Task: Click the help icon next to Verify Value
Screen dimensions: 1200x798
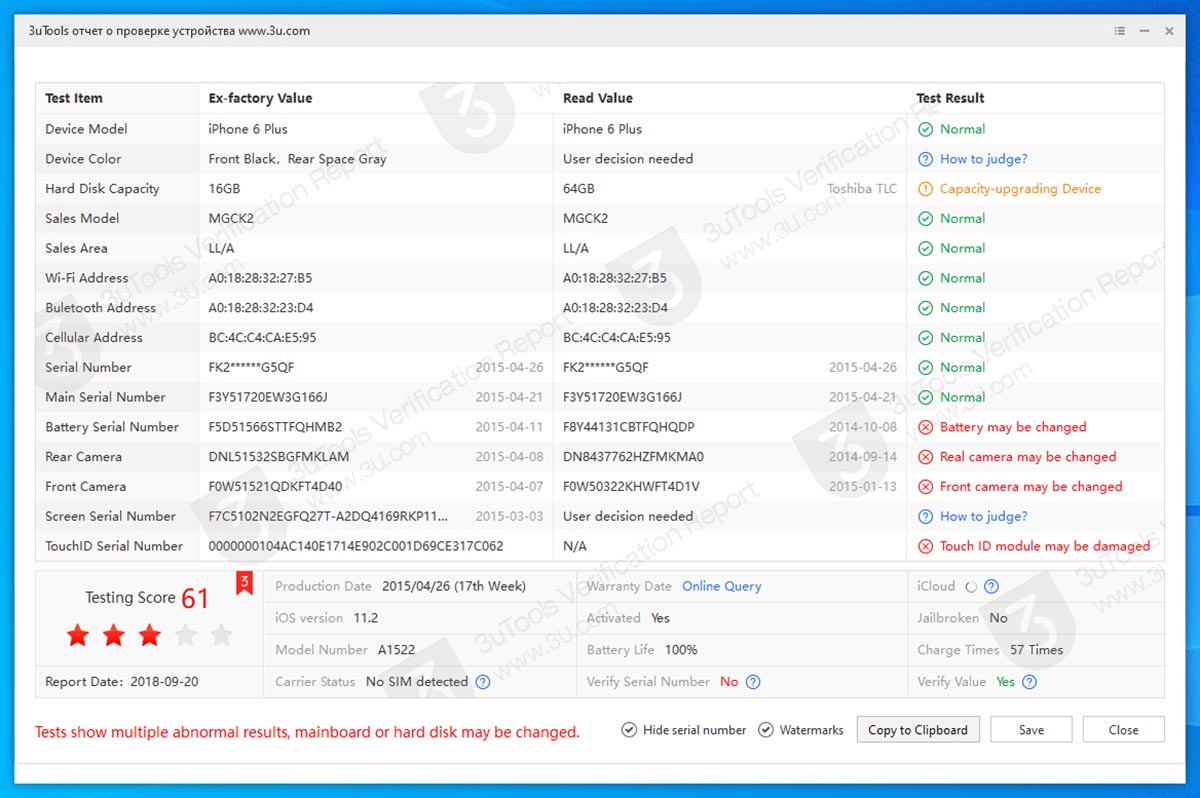Action: coord(1029,682)
